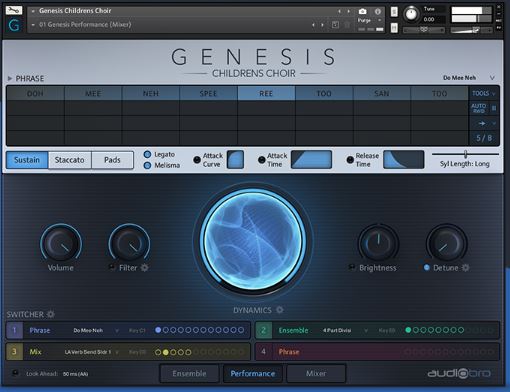Select the Pads articulation

[112, 160]
